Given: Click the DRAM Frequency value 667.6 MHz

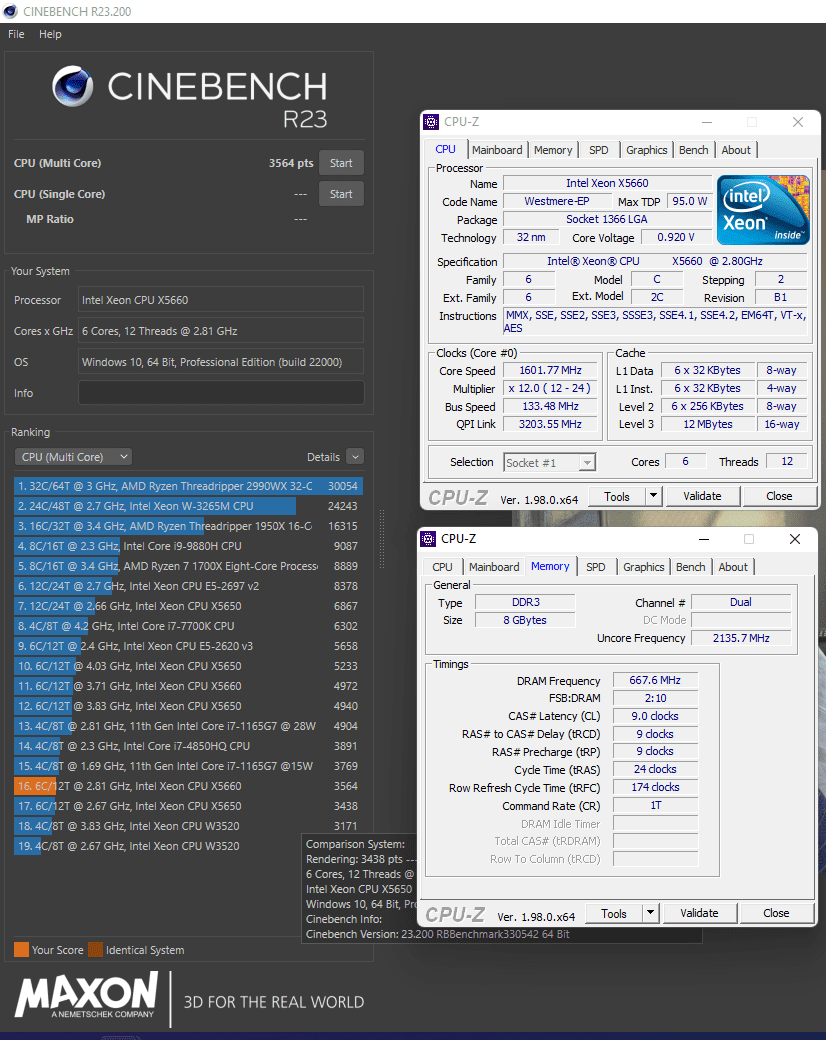Looking at the screenshot, I should pos(655,681).
